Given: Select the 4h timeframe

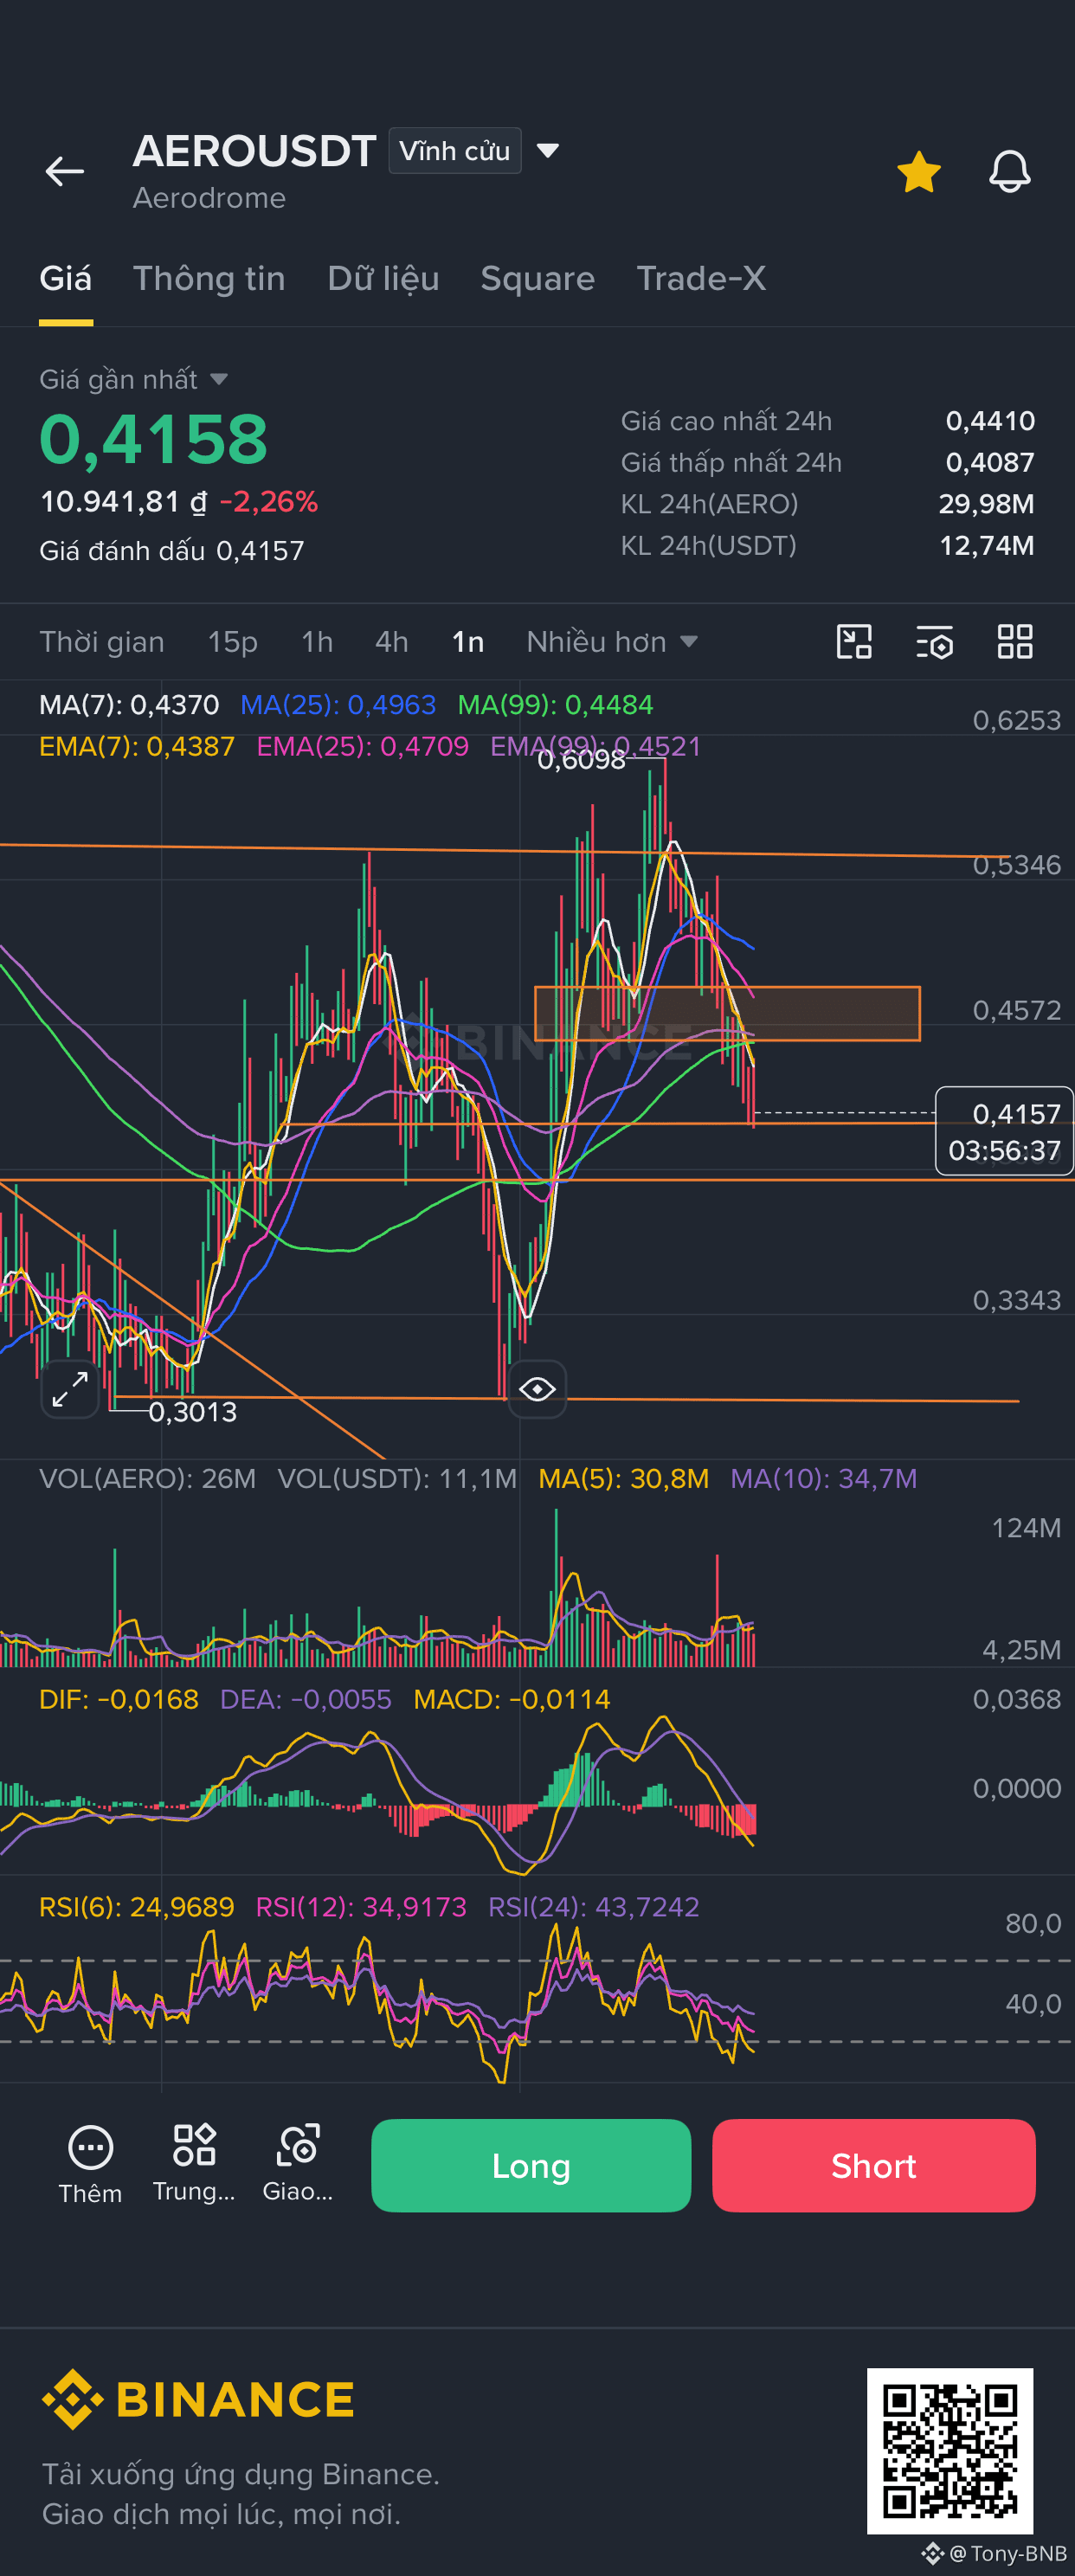Looking at the screenshot, I should tap(391, 641).
